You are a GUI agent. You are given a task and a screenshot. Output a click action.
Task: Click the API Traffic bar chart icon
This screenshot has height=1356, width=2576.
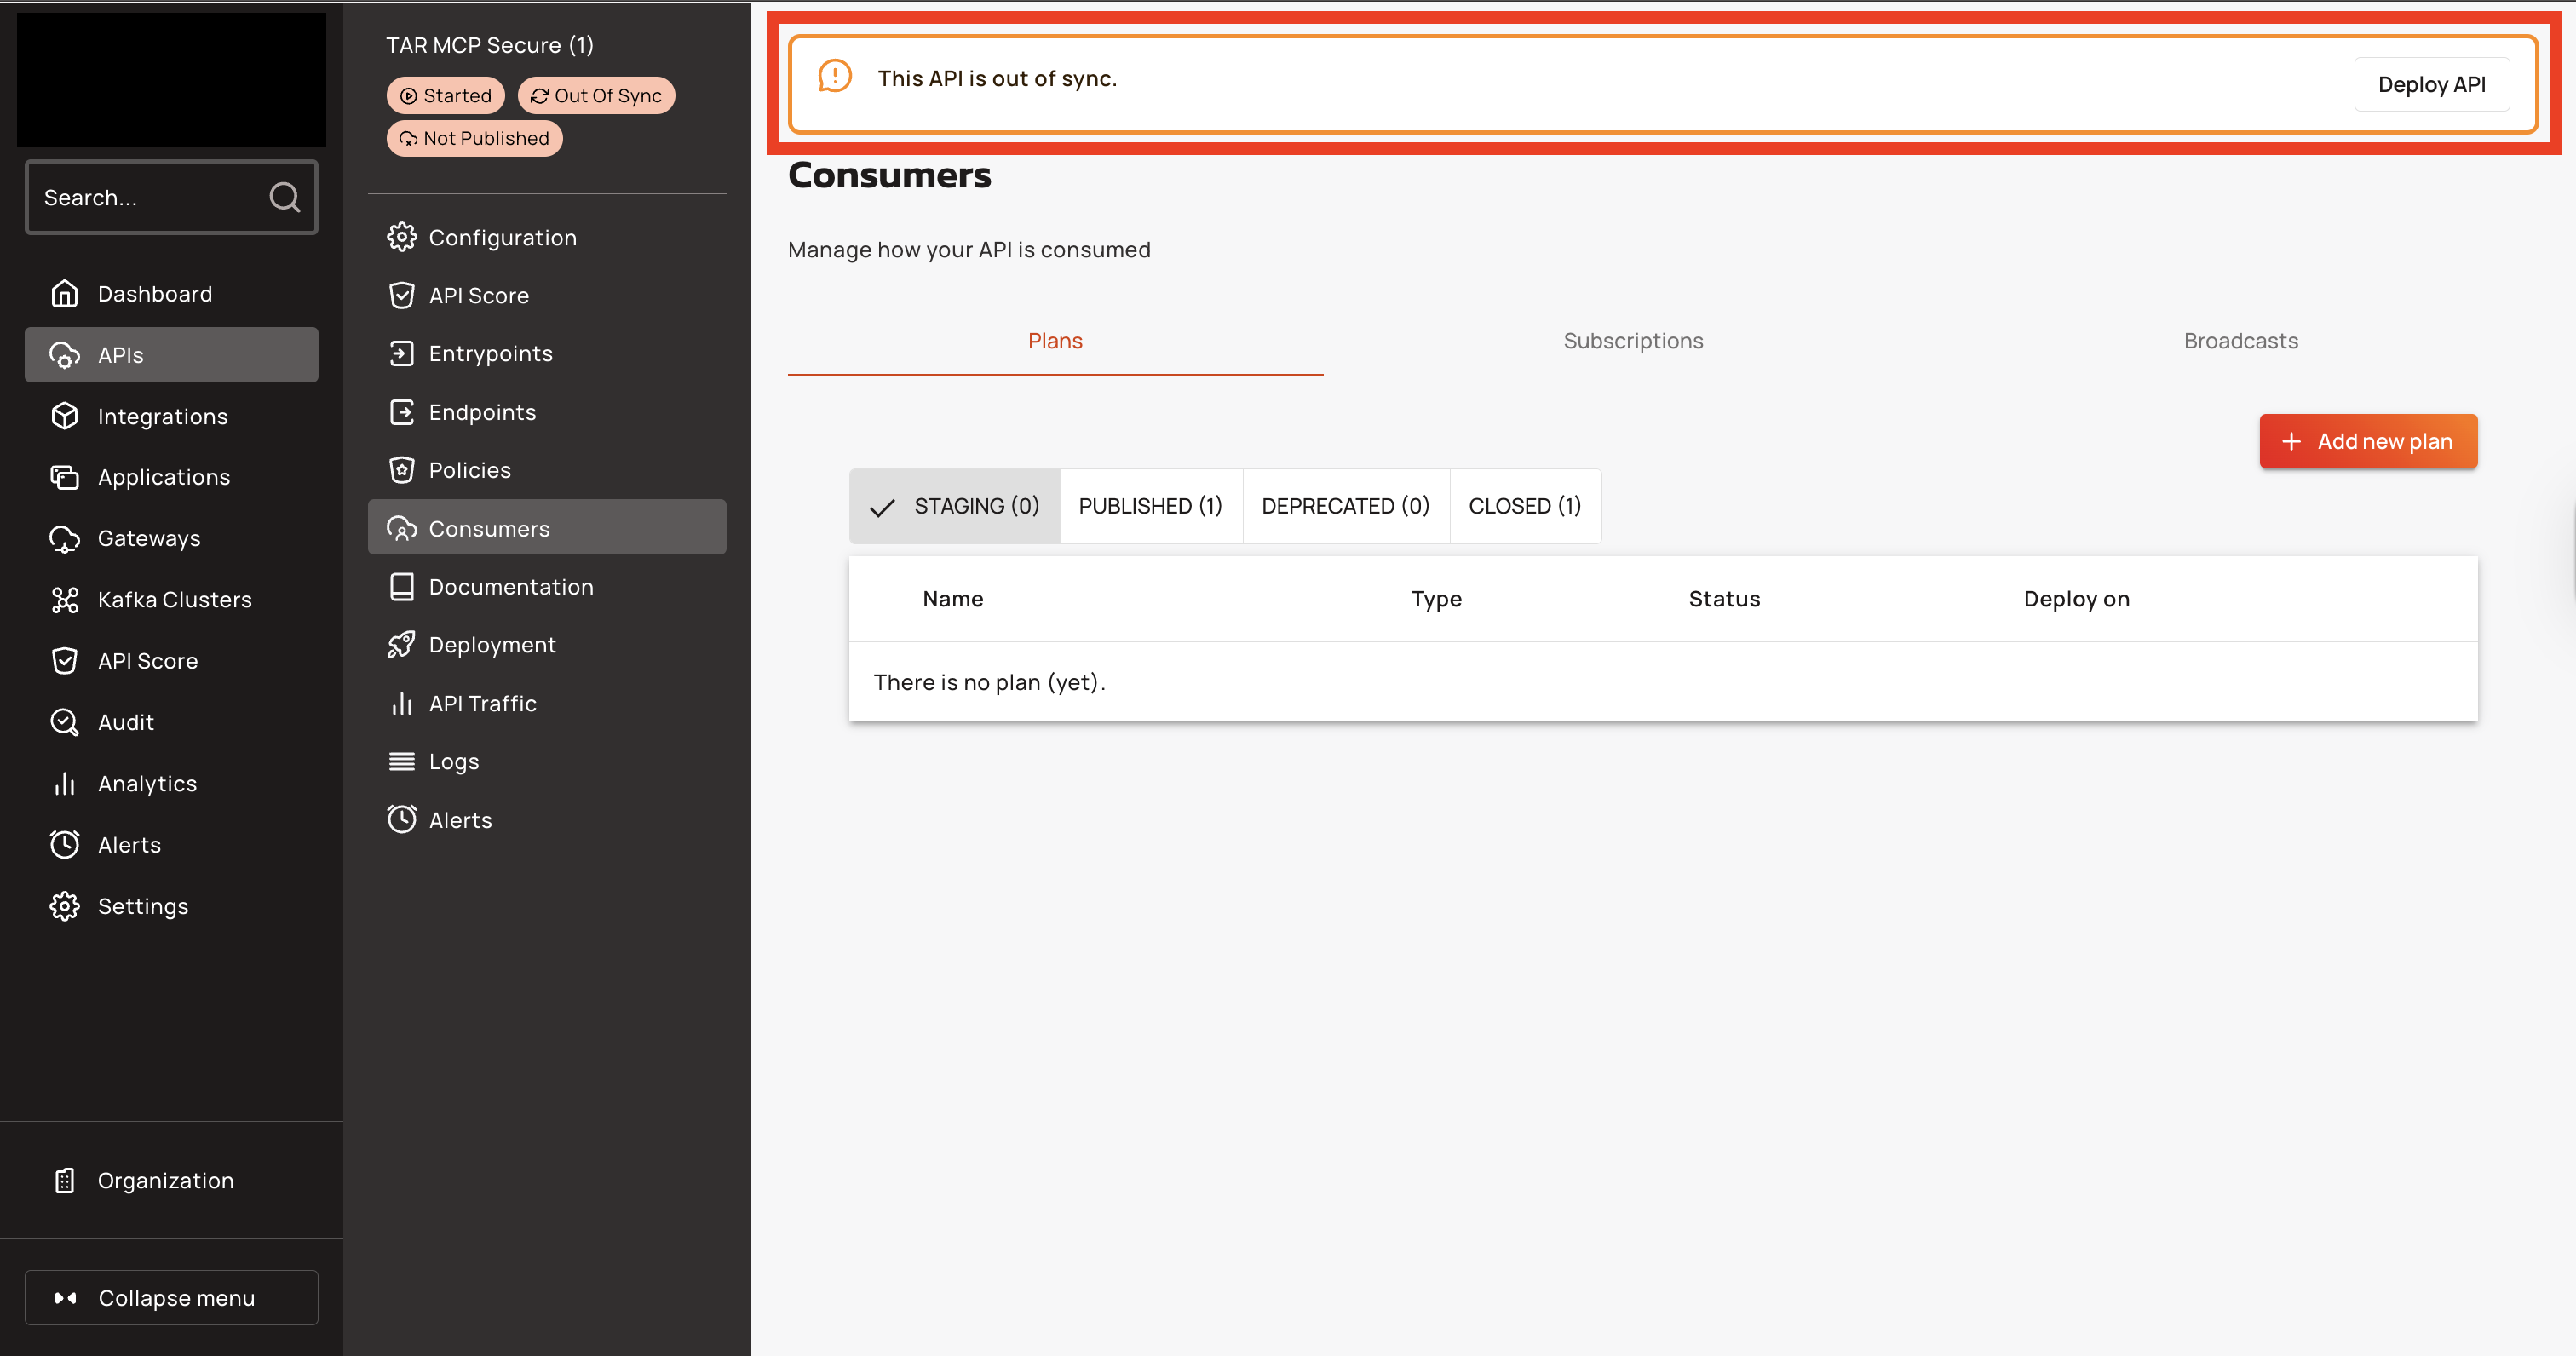click(401, 704)
